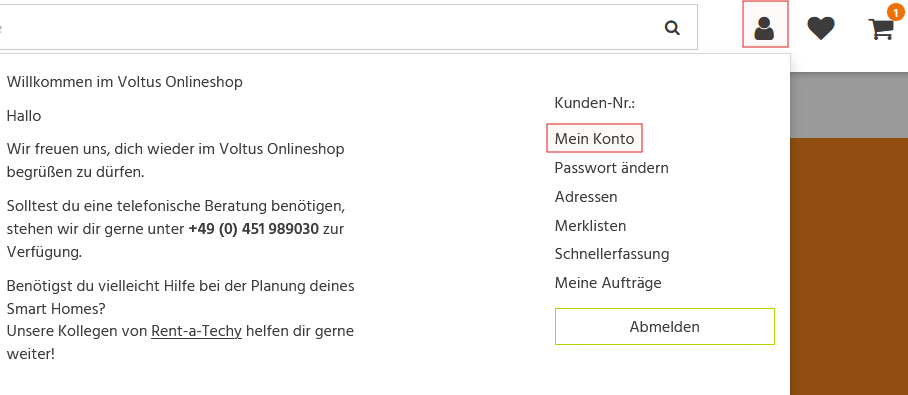The height and width of the screenshot is (395, 908).
Task: Open Merklisten
Action: click(590, 225)
